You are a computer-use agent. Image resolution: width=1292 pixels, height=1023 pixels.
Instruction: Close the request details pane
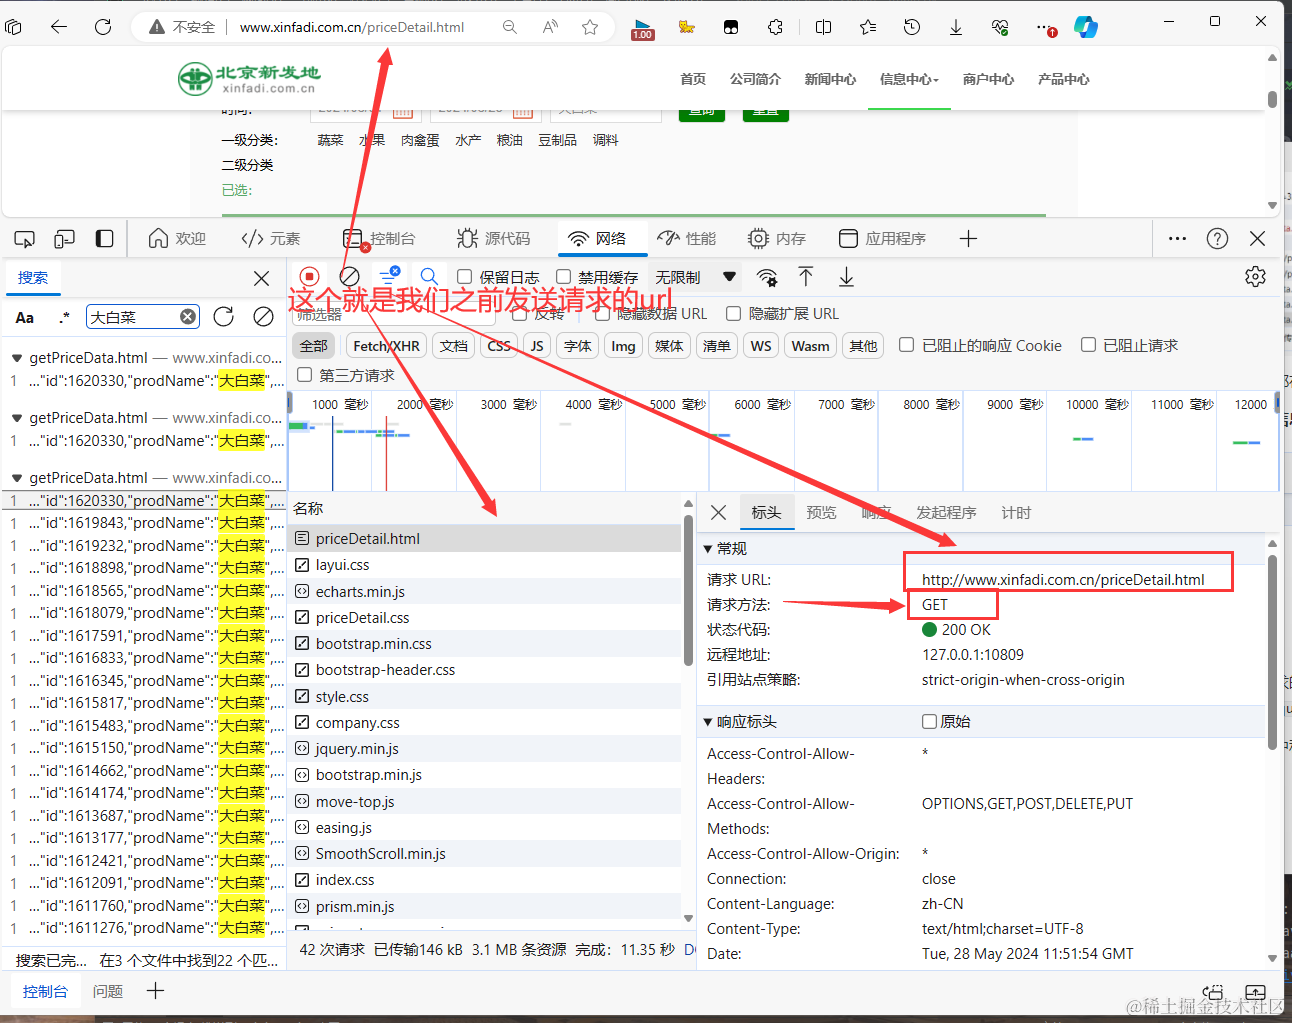[718, 512]
